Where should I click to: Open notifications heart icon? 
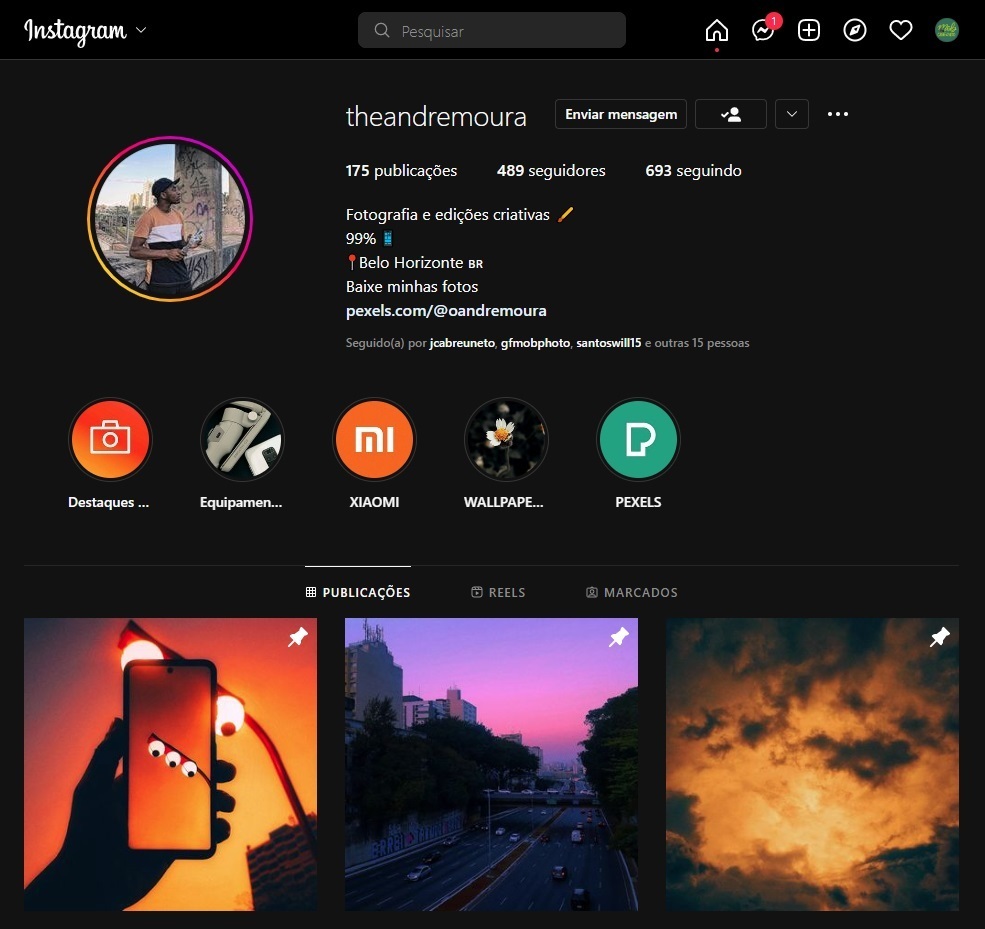pos(901,31)
